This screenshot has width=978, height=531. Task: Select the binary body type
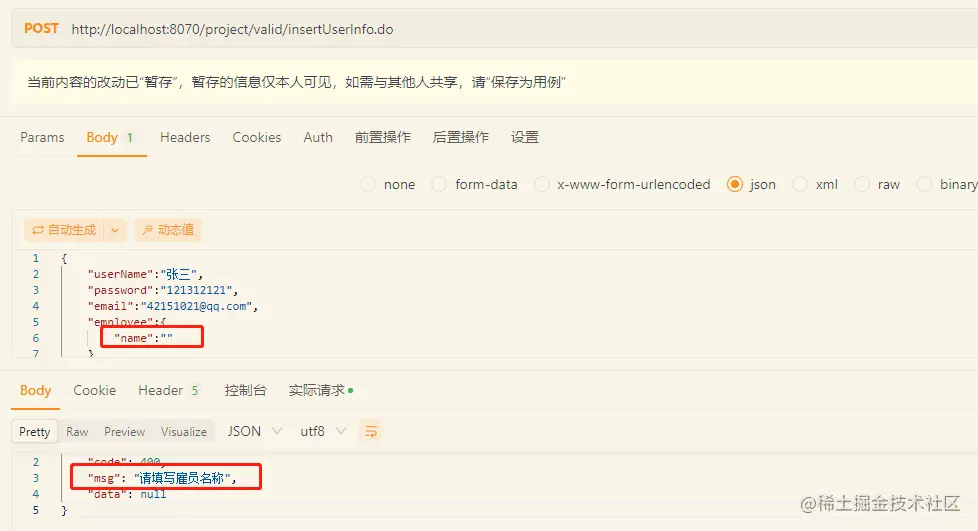click(947, 184)
